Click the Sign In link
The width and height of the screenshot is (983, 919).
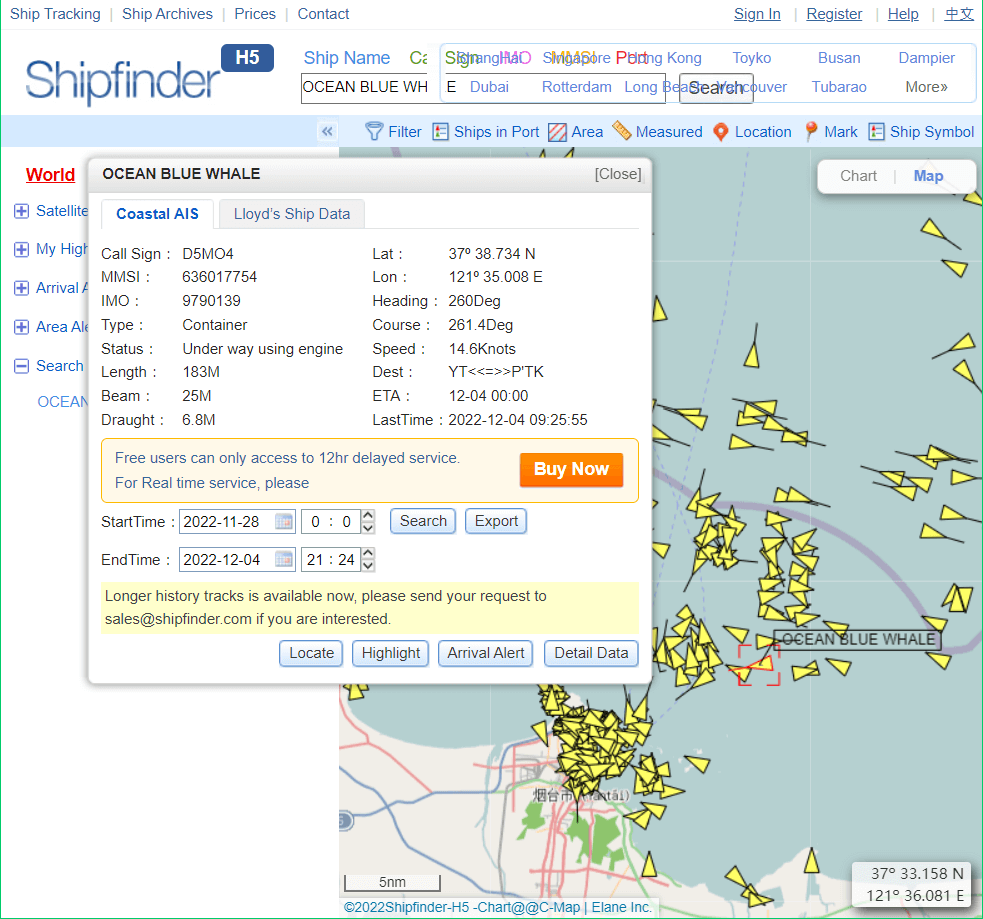pos(757,14)
